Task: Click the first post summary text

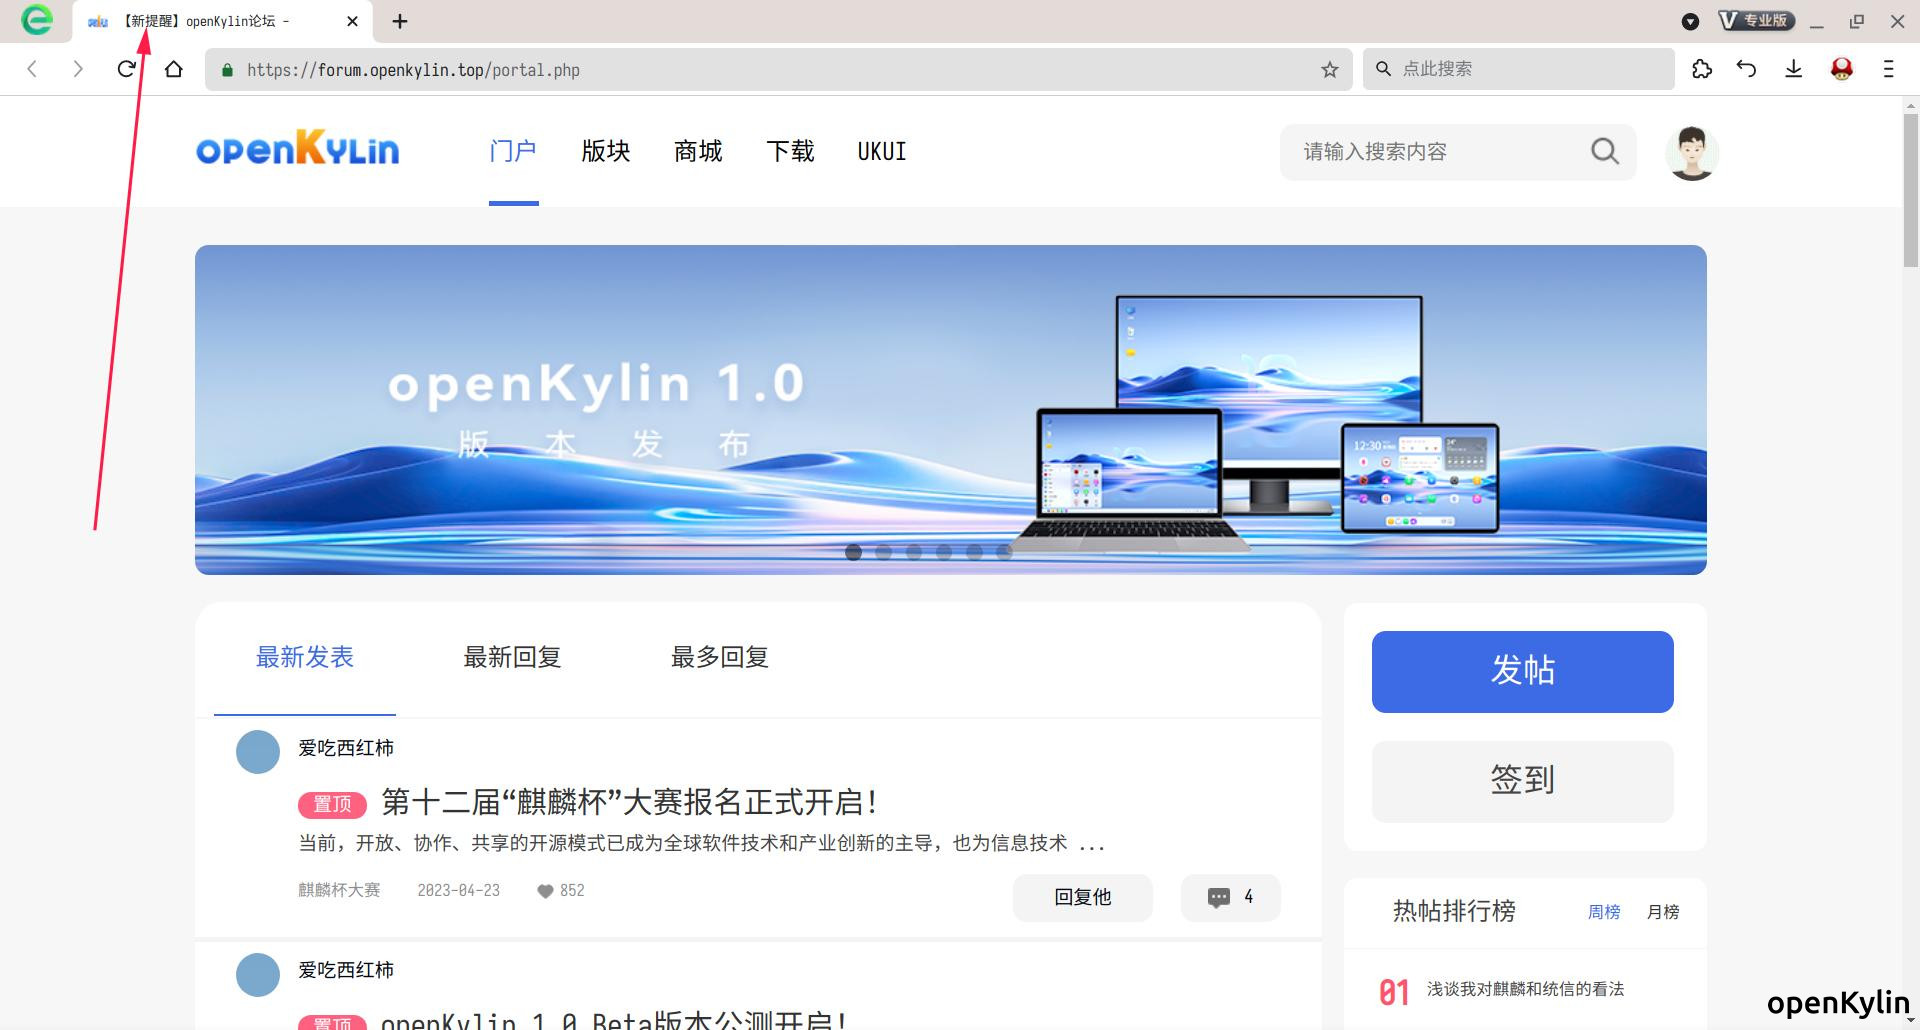Action: pyautogui.click(x=702, y=843)
